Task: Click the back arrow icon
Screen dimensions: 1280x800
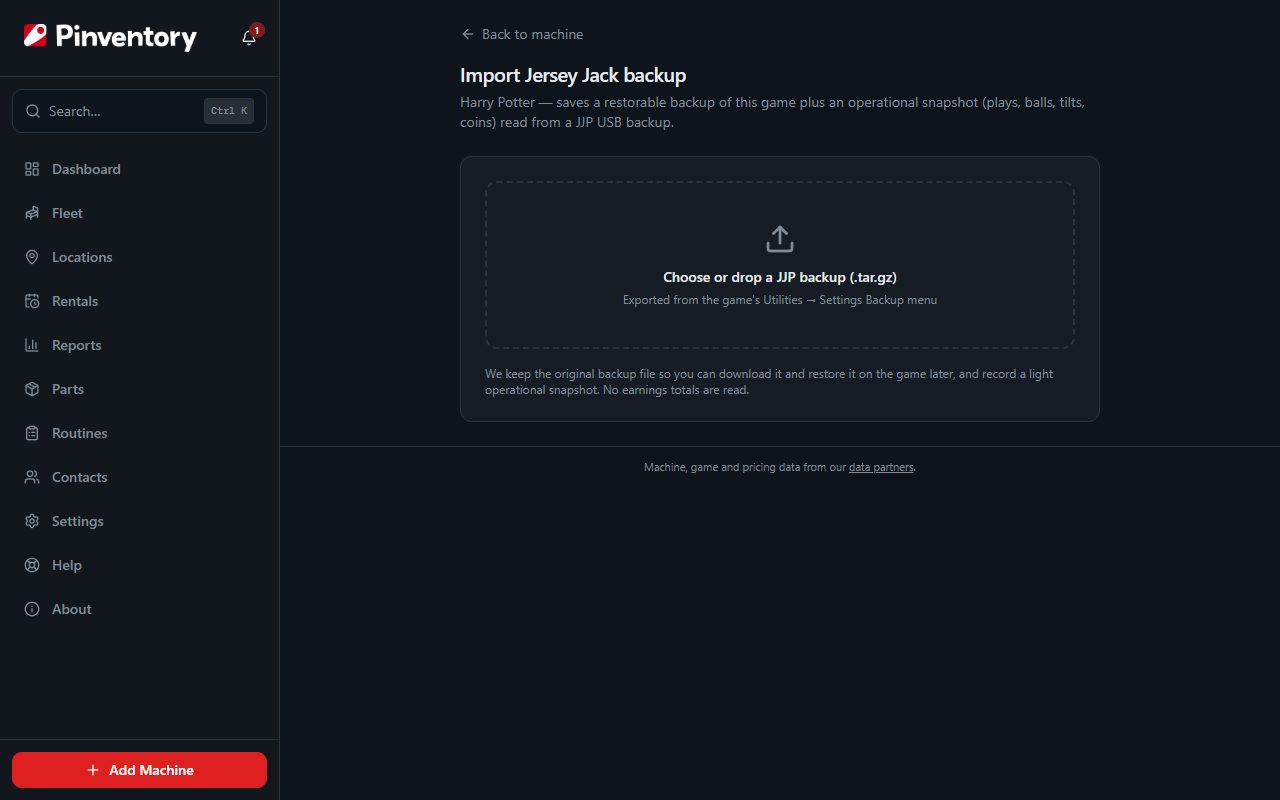Action: click(x=467, y=34)
